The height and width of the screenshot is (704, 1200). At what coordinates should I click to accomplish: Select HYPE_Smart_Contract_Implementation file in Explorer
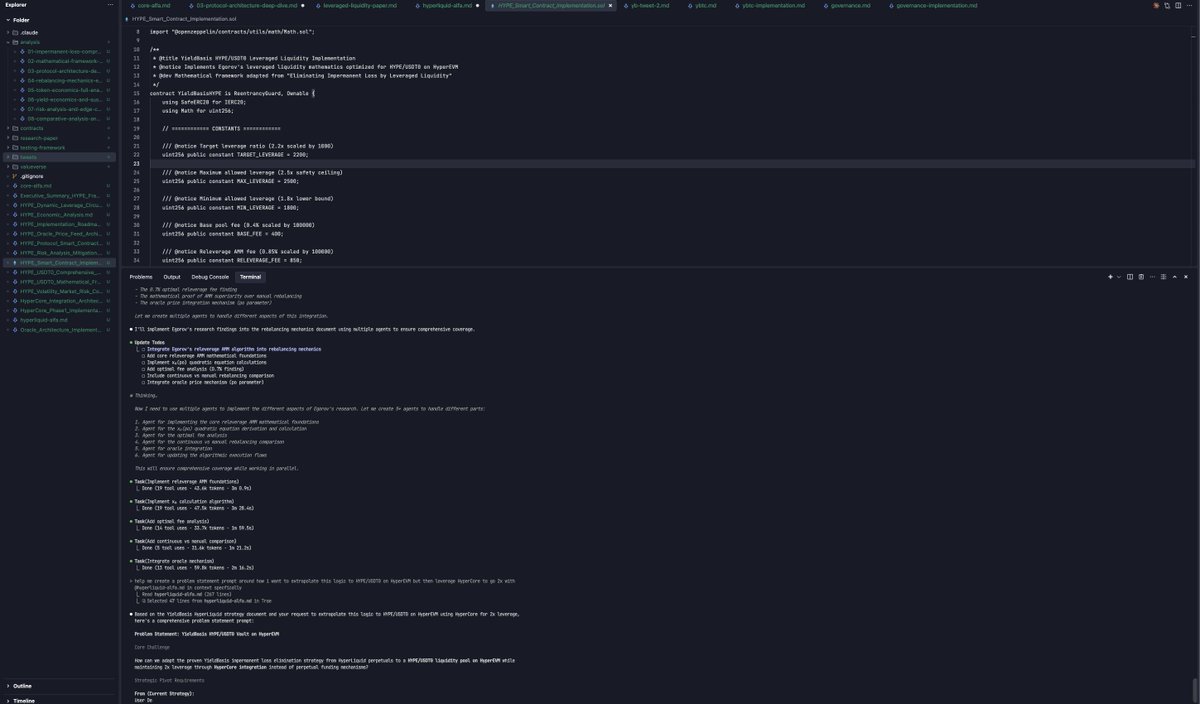click(58, 262)
